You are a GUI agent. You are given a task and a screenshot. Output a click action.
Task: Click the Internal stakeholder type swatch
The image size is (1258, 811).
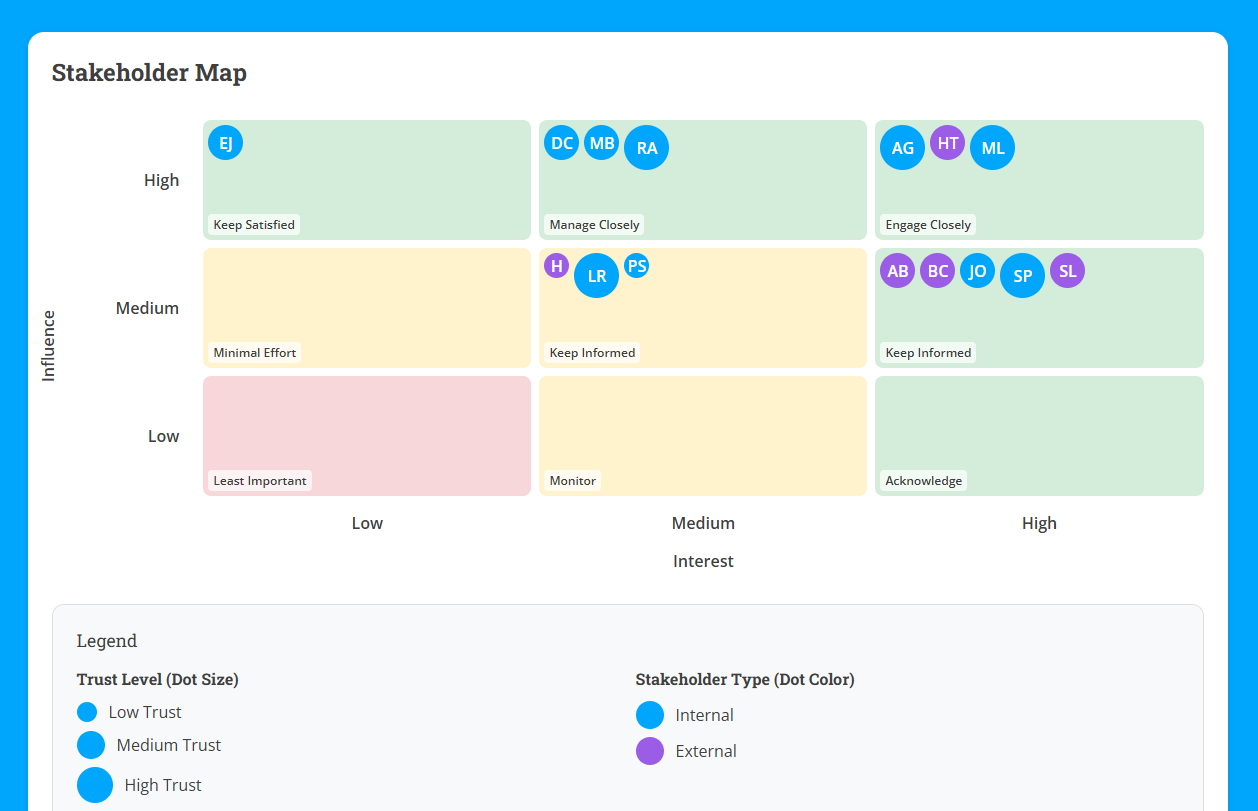(649, 714)
